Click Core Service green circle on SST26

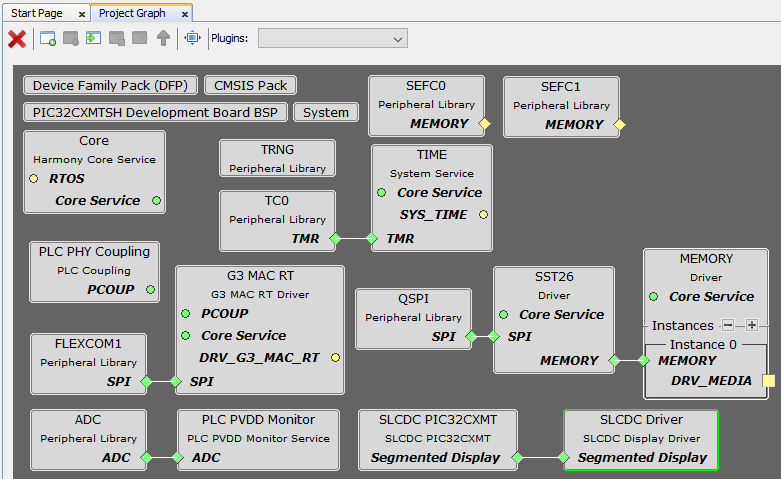pyautogui.click(x=504, y=314)
